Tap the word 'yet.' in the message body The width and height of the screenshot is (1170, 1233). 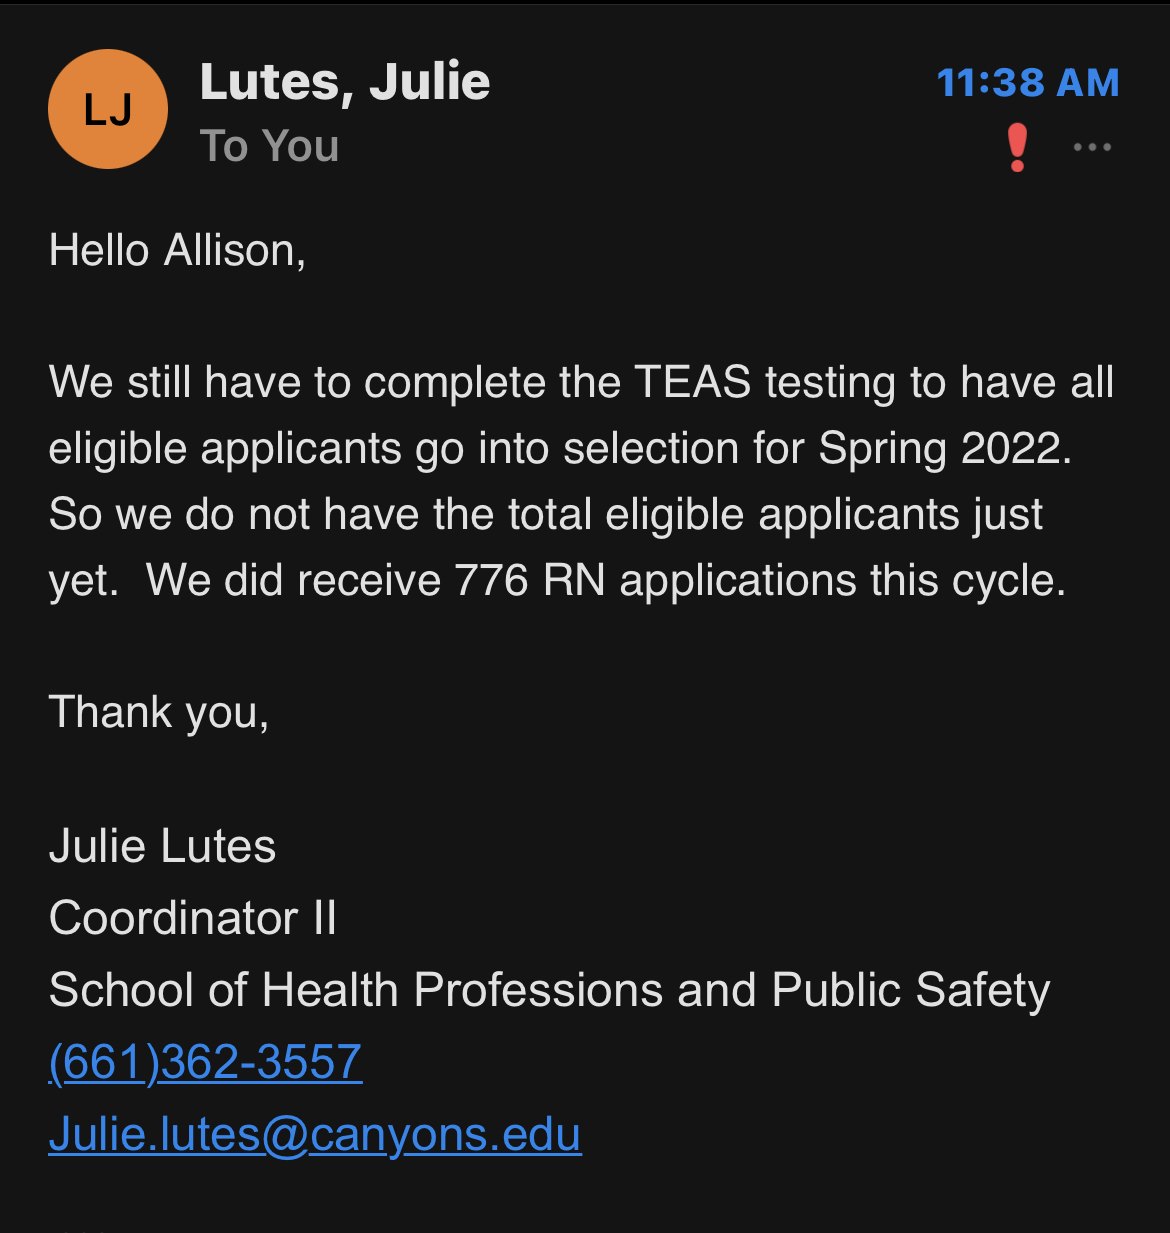[x=84, y=582]
